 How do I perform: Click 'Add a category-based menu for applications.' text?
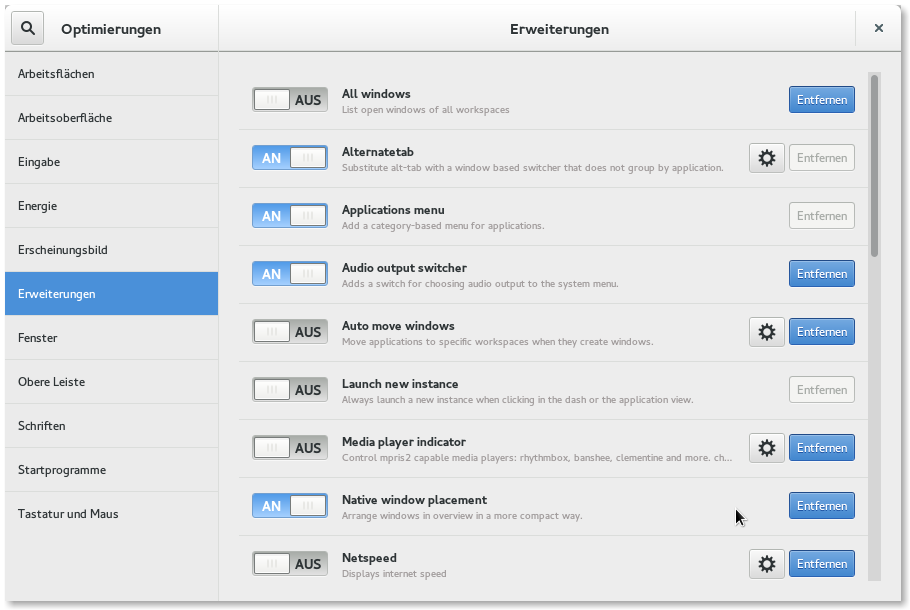[x=443, y=226]
